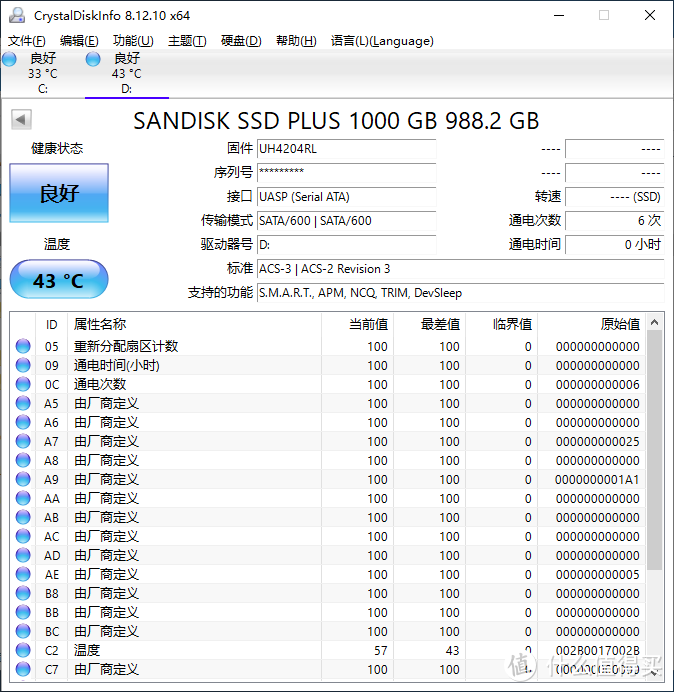Screen dimensions: 674x692
Task: Minimize the CrystalDiskInfo window
Action: pyautogui.click(x=559, y=15)
